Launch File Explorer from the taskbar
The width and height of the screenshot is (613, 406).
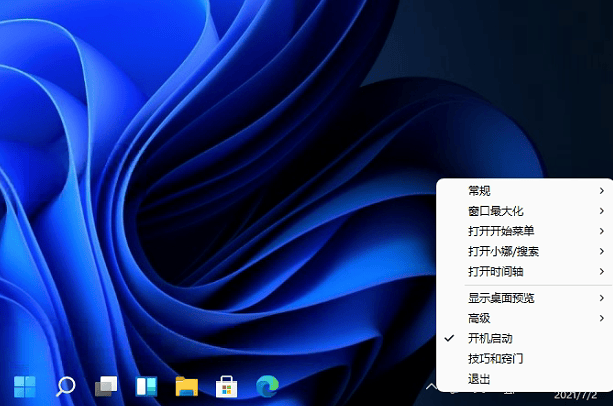[x=186, y=386]
